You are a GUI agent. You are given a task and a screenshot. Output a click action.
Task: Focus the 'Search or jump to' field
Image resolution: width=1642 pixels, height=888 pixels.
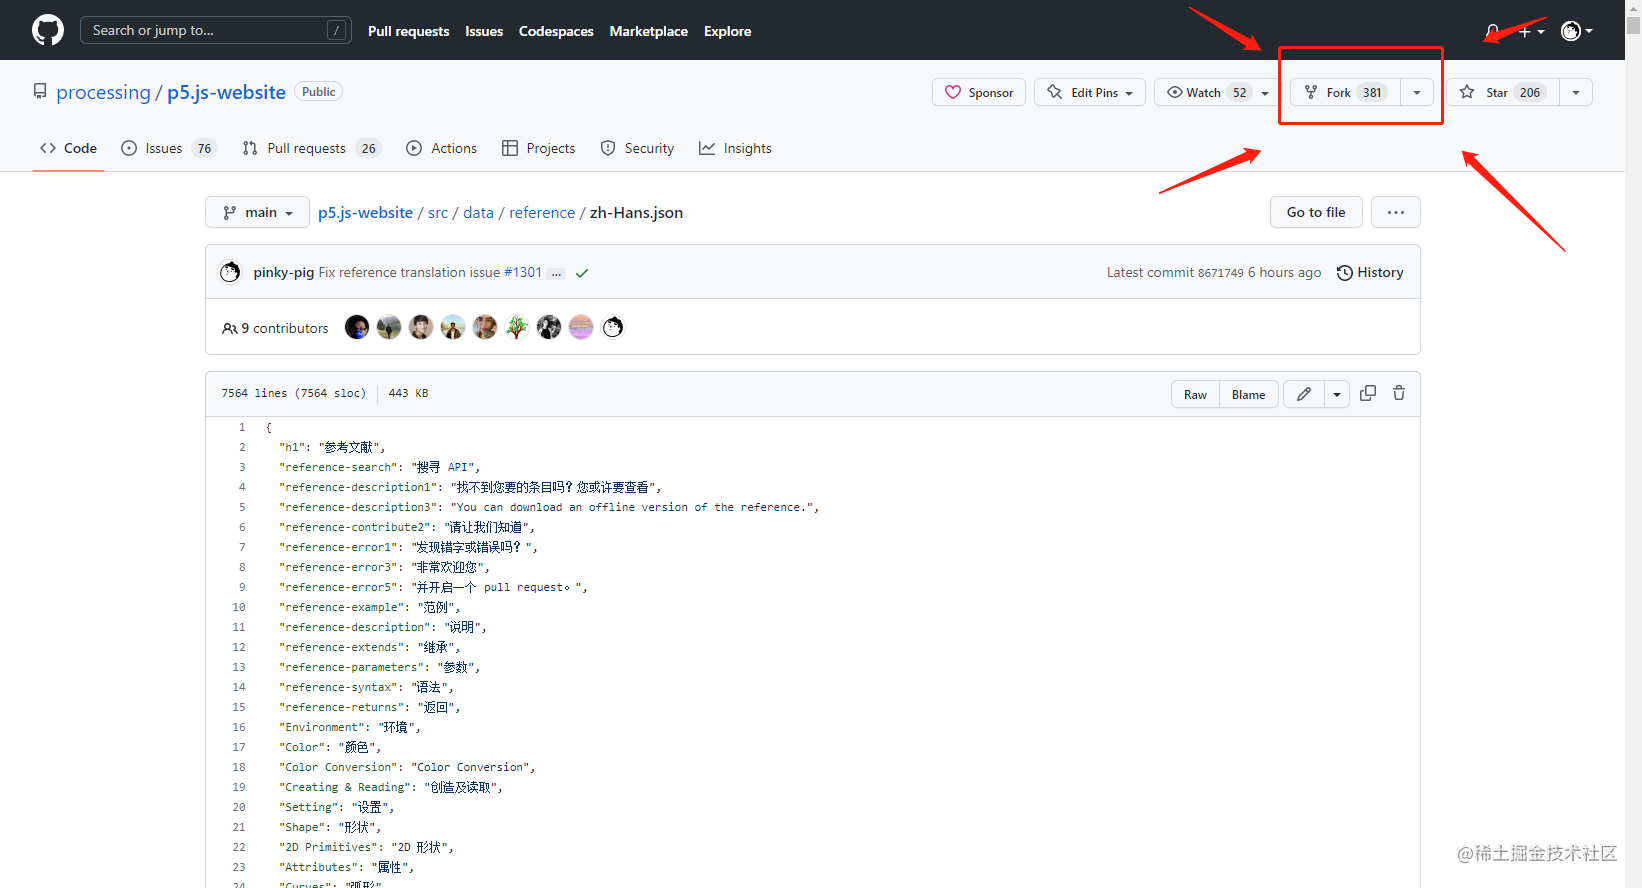pyautogui.click(x=215, y=30)
